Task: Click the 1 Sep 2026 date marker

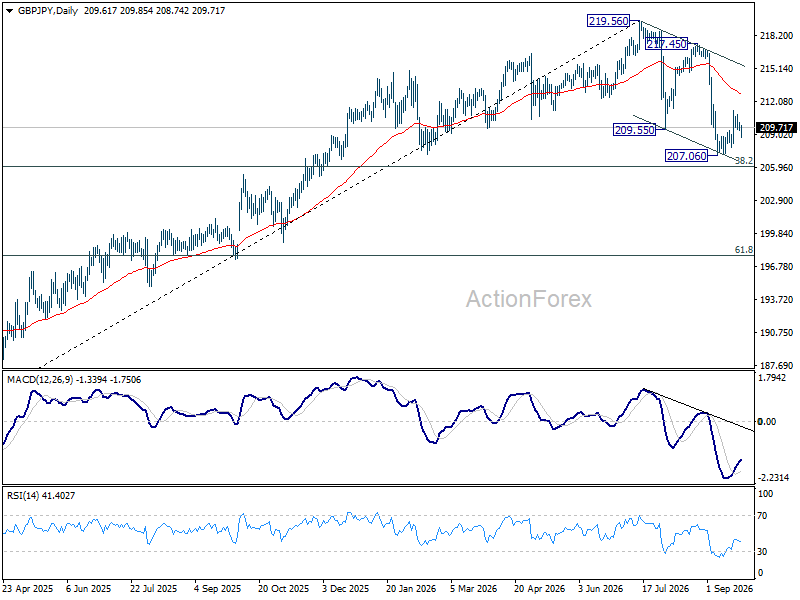Action: tap(729, 588)
